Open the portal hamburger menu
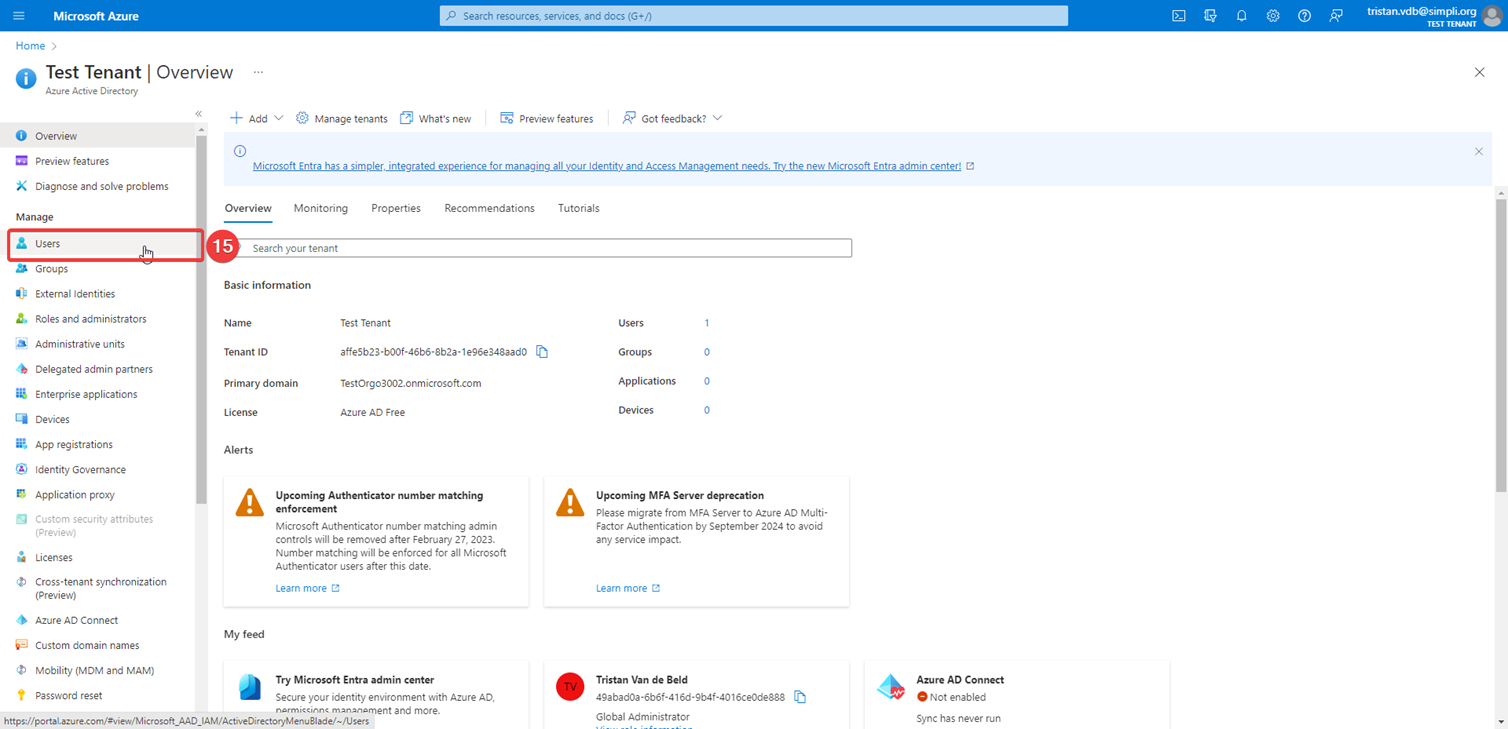 coord(19,16)
